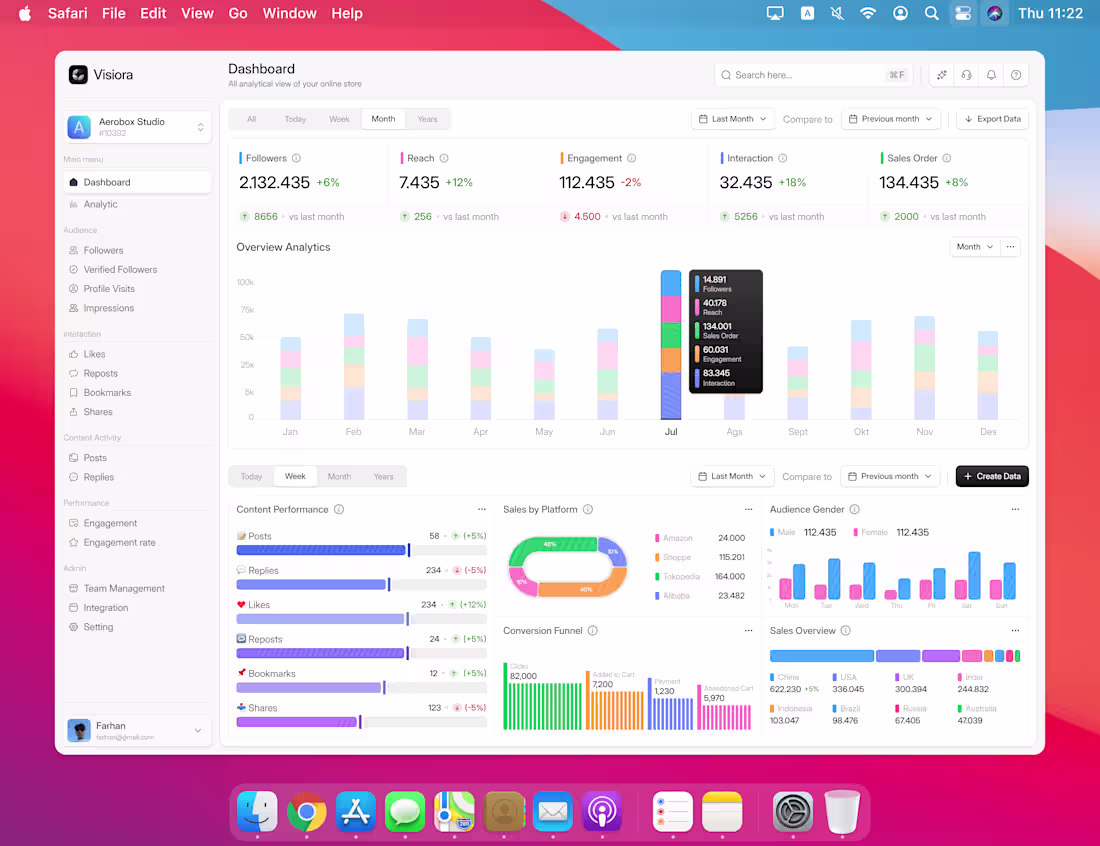This screenshot has width=1100, height=846.
Task: Click the notification bell icon
Action: coord(991,75)
